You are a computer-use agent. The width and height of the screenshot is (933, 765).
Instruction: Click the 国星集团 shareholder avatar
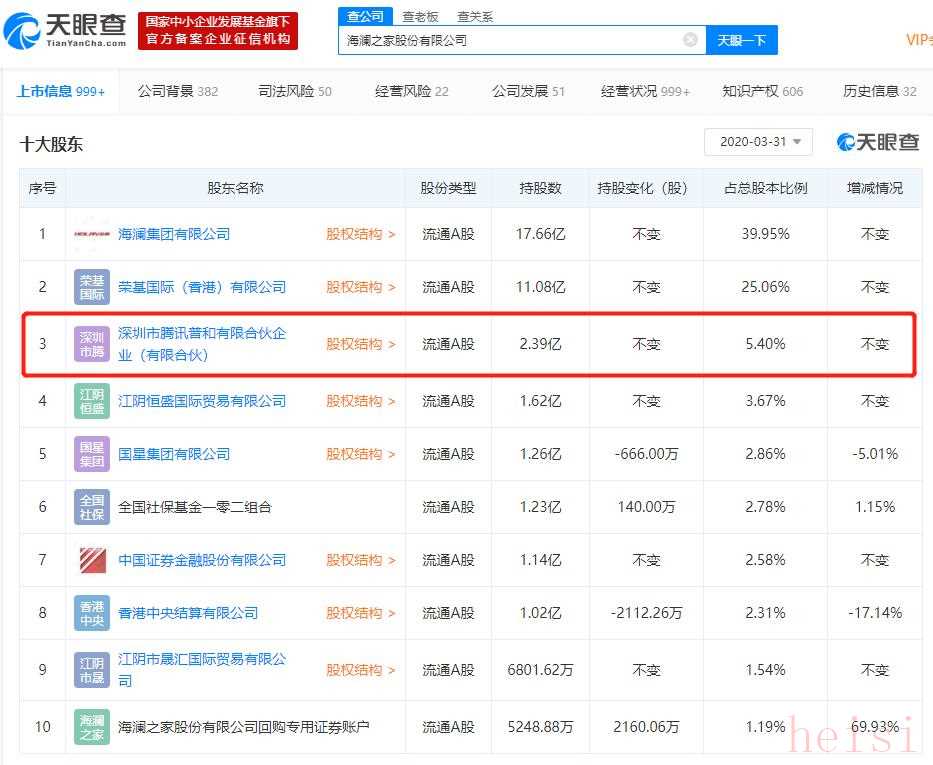tap(92, 454)
